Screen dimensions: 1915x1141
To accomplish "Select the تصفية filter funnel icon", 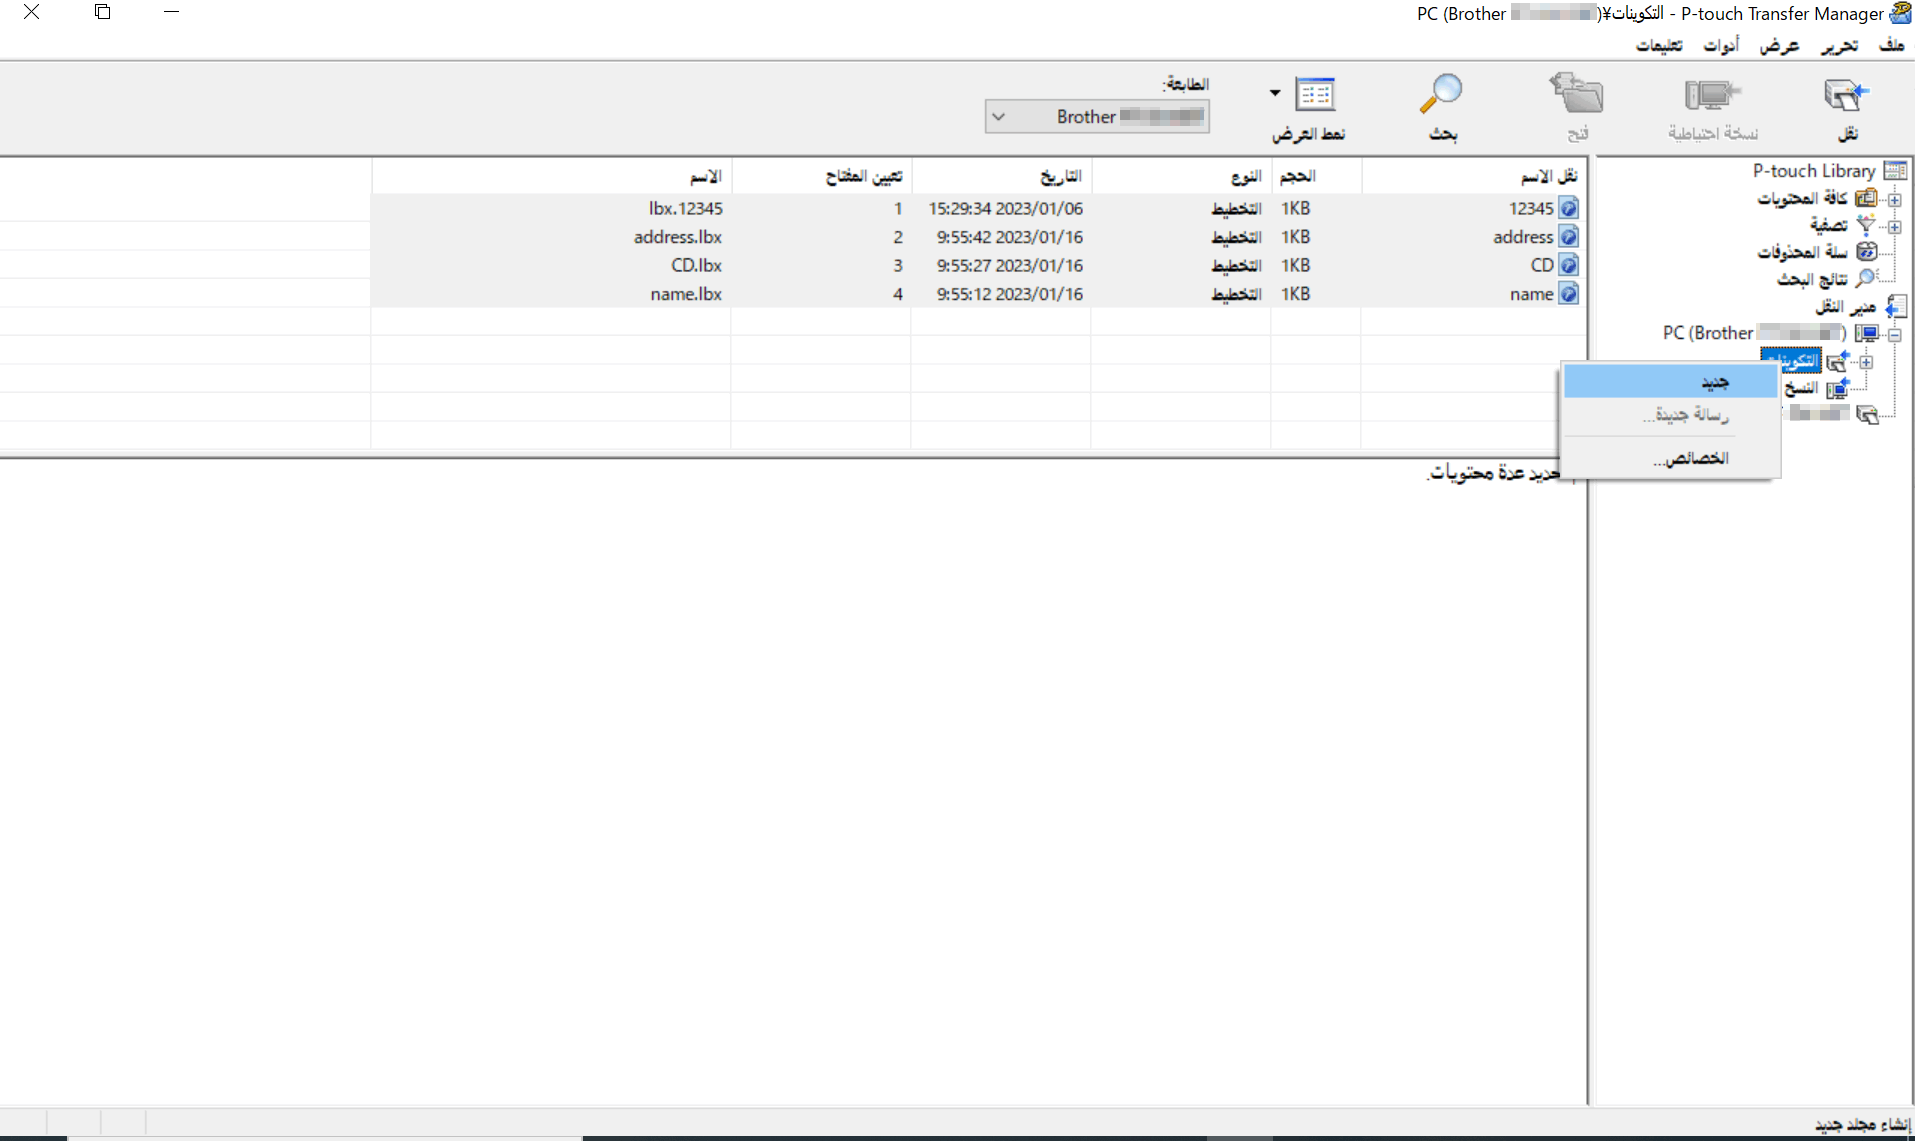I will (1866, 224).
